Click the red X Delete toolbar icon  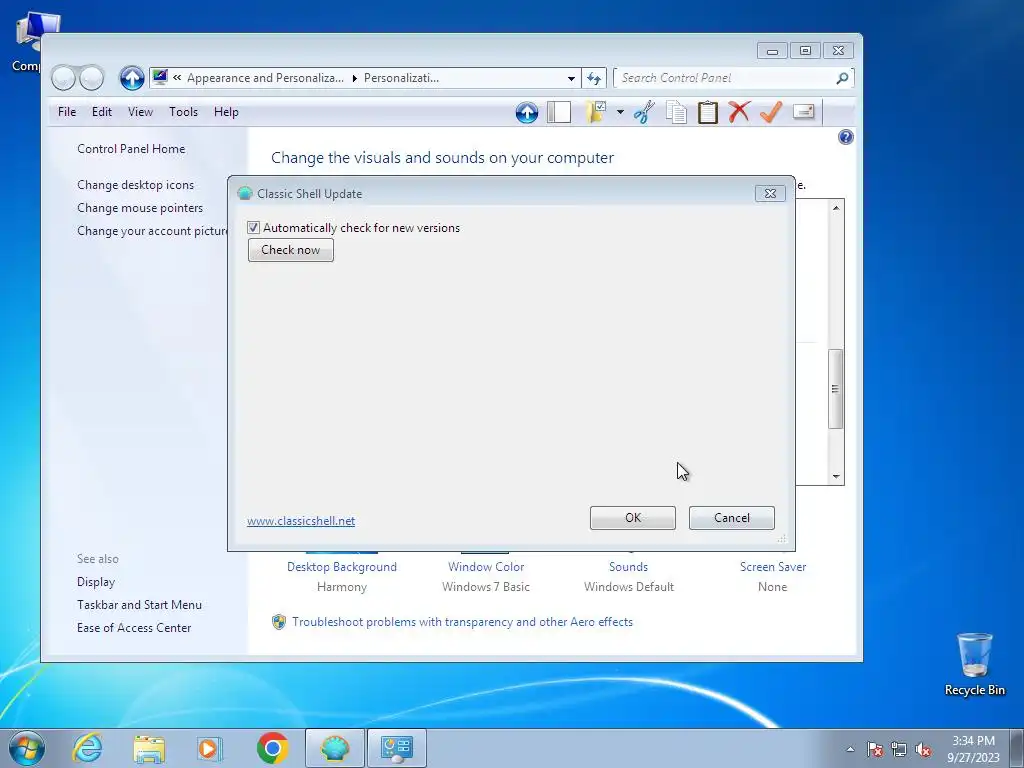pyautogui.click(x=739, y=112)
